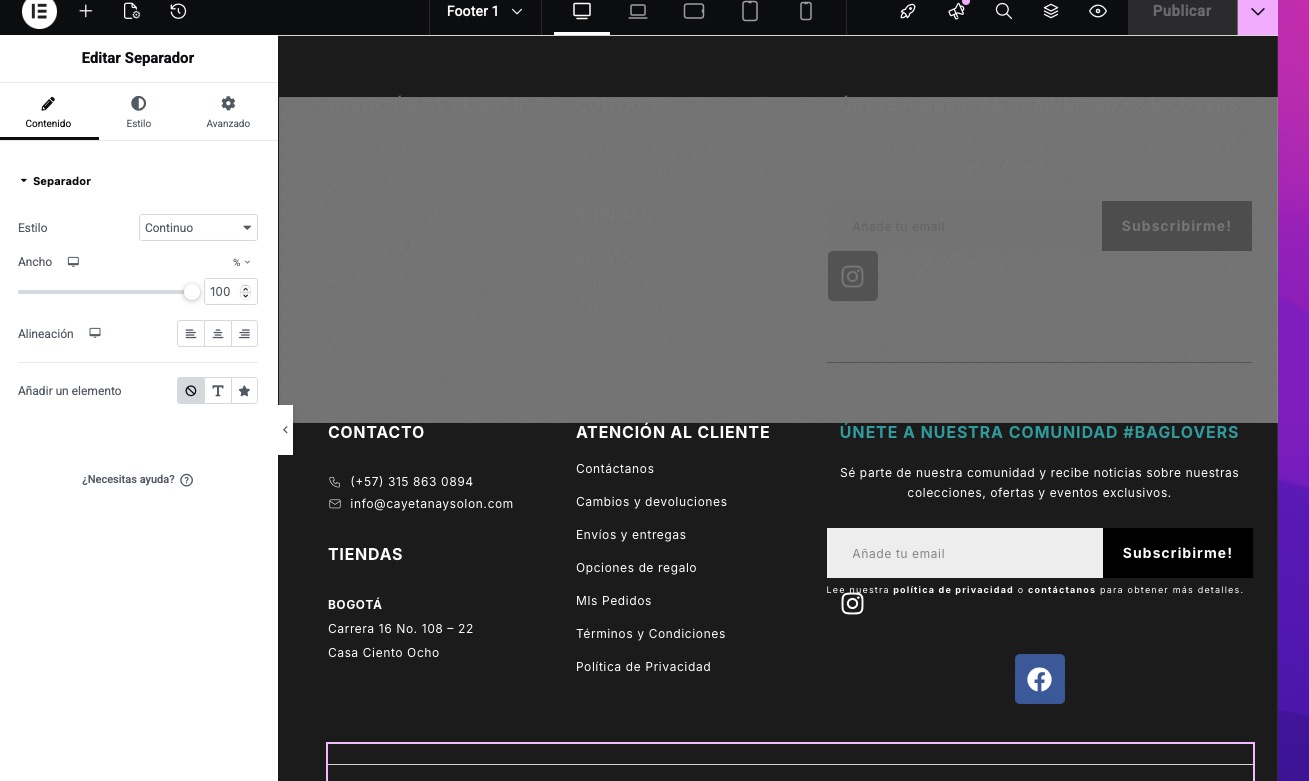Choose the text element option
1309x781 pixels.
tap(218, 391)
